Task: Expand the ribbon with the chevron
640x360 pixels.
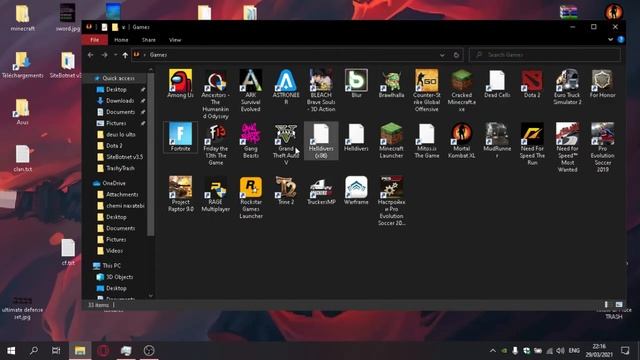Action: 610,40
